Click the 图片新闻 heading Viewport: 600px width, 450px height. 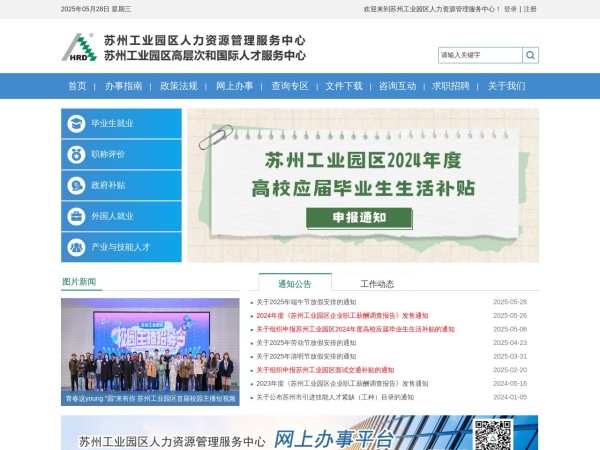(x=79, y=282)
